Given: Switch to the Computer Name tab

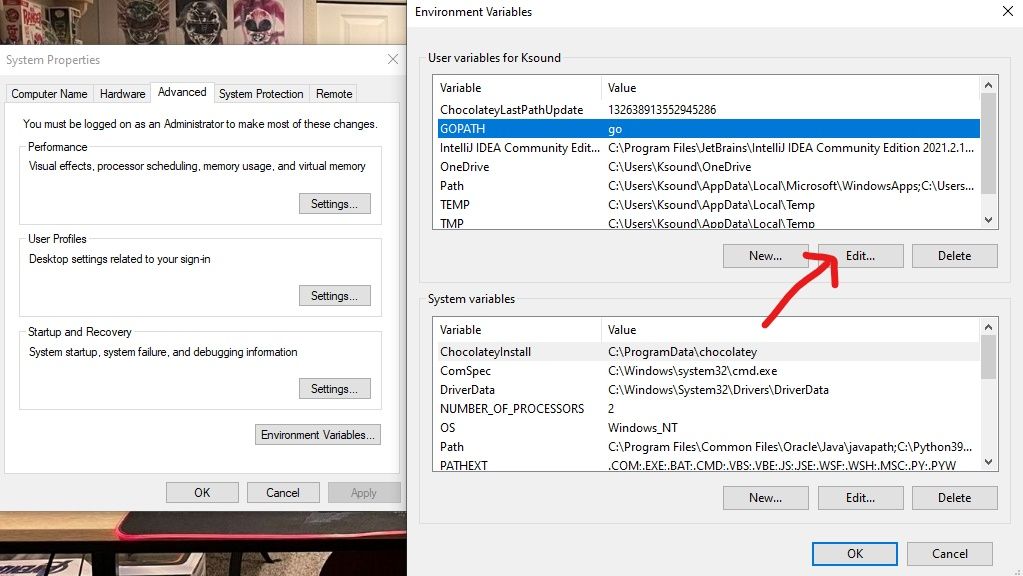Looking at the screenshot, I should click(x=49, y=94).
